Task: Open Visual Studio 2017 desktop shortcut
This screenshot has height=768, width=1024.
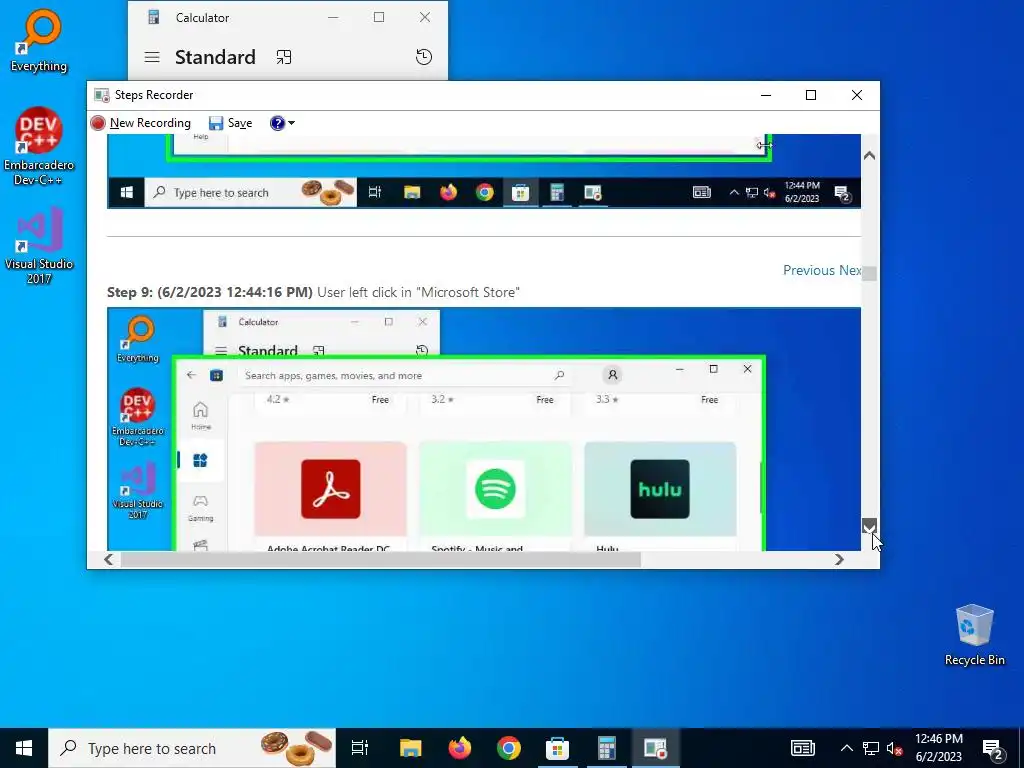Action: tap(39, 246)
